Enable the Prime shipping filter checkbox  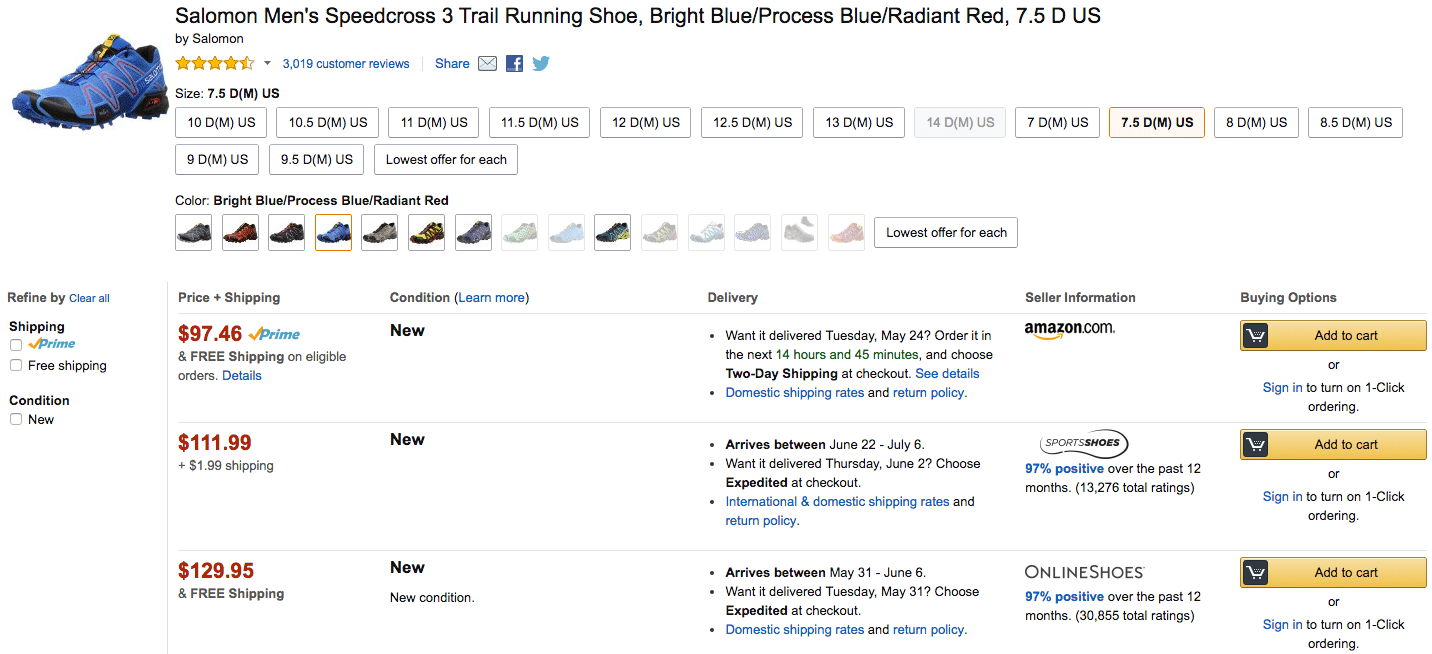click(16, 345)
